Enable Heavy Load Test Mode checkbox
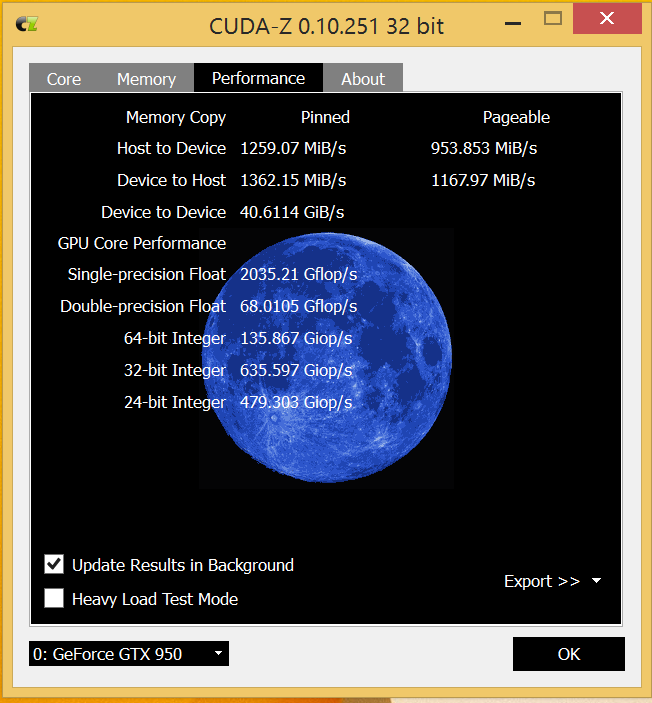This screenshot has width=652, height=703. pyautogui.click(x=54, y=598)
